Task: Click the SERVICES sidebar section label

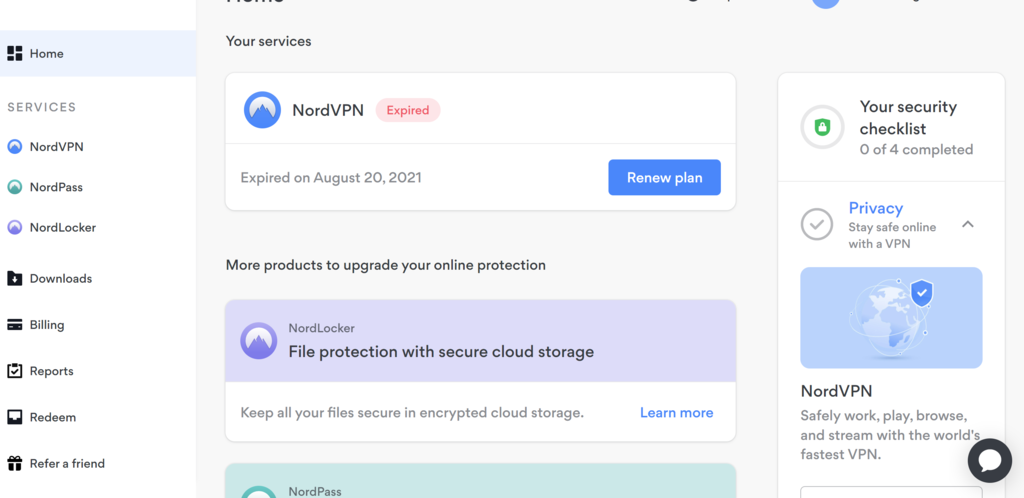Action: [x=42, y=107]
